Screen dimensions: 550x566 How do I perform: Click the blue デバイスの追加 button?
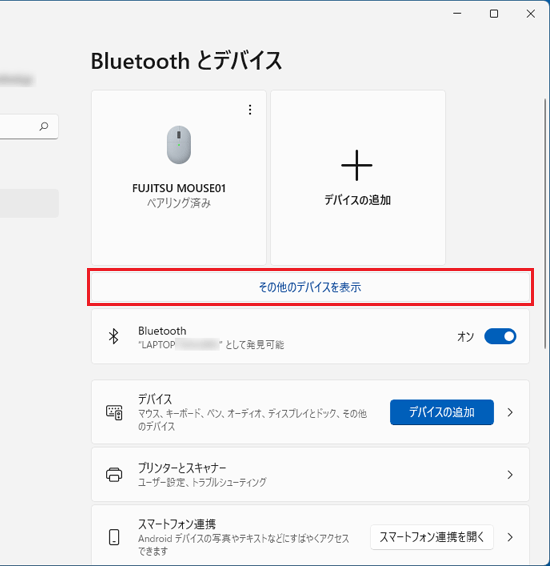[442, 412]
